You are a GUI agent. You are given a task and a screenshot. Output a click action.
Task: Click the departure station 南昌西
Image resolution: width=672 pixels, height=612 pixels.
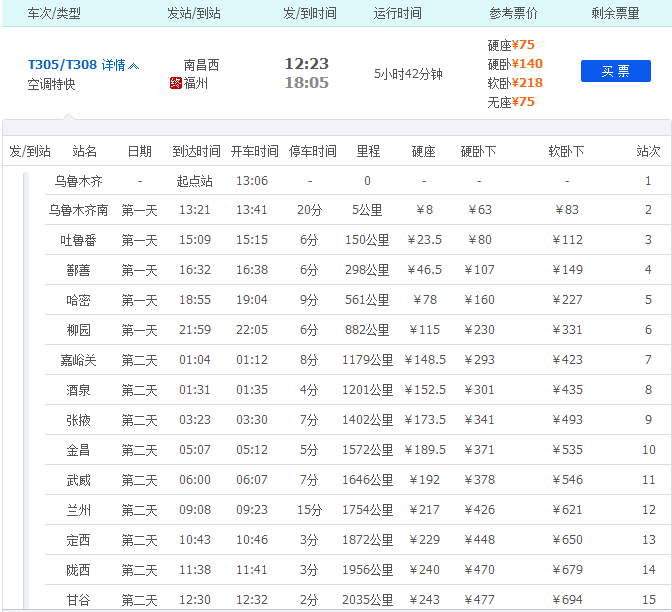[x=201, y=65]
